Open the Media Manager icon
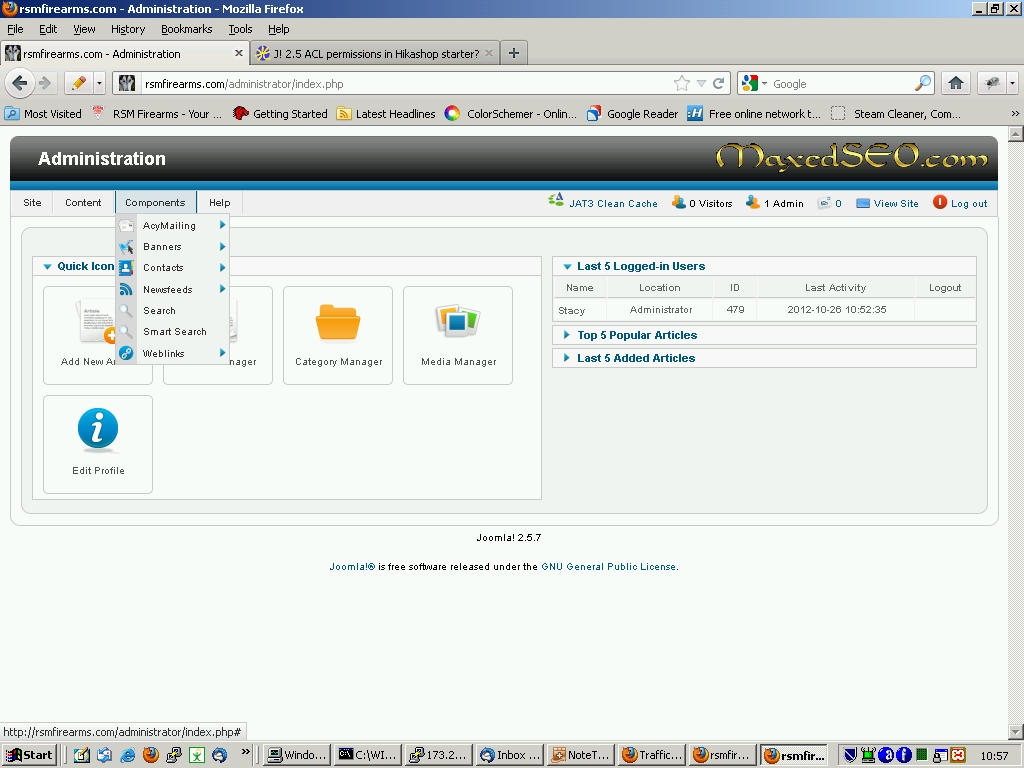Screen dimensions: 1024x768 pyautogui.click(x=458, y=321)
